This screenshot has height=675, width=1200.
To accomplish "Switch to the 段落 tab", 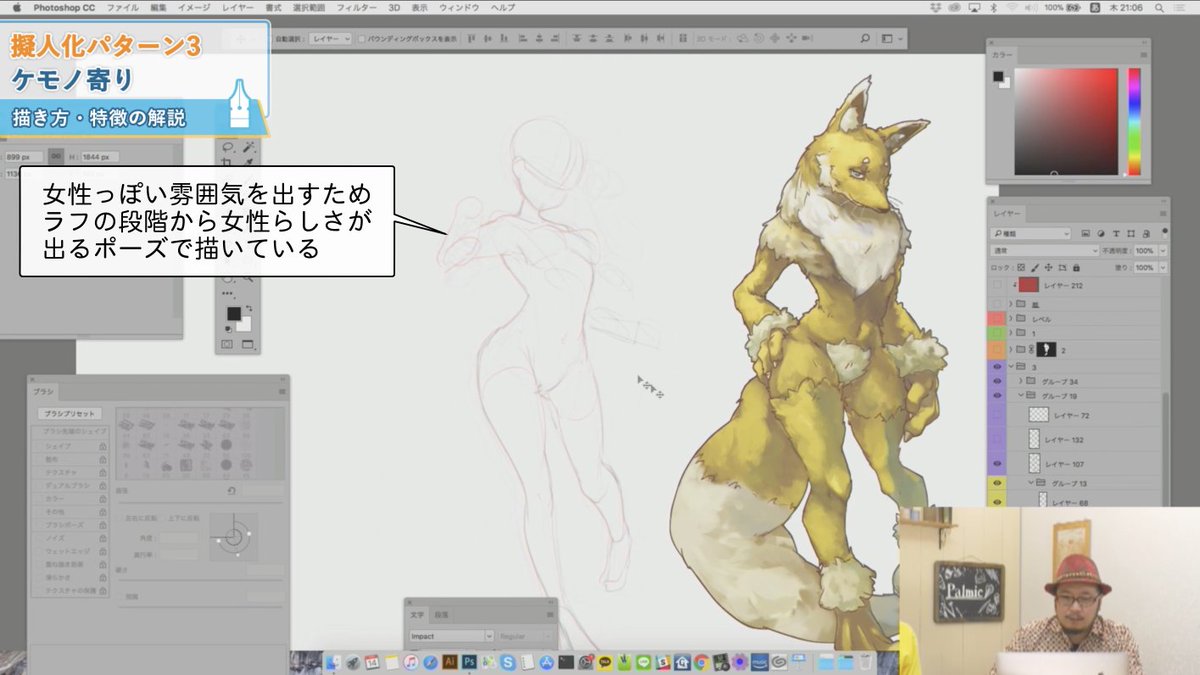I will (x=442, y=614).
